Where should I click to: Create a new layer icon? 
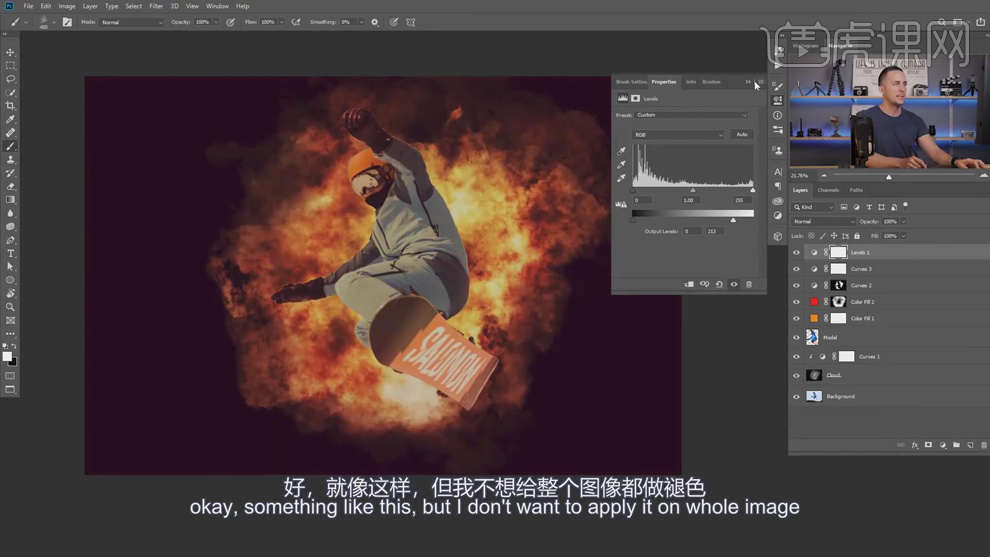click(970, 445)
